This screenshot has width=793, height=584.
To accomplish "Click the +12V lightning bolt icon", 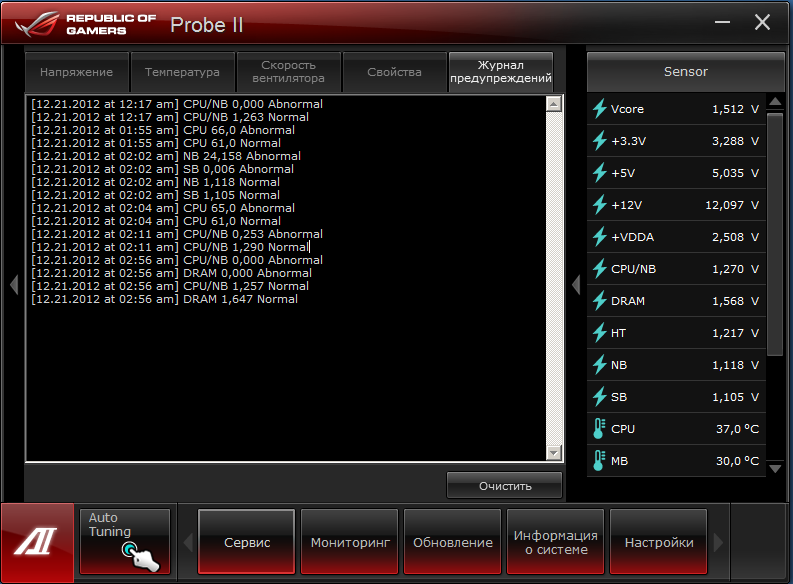I will pos(600,205).
